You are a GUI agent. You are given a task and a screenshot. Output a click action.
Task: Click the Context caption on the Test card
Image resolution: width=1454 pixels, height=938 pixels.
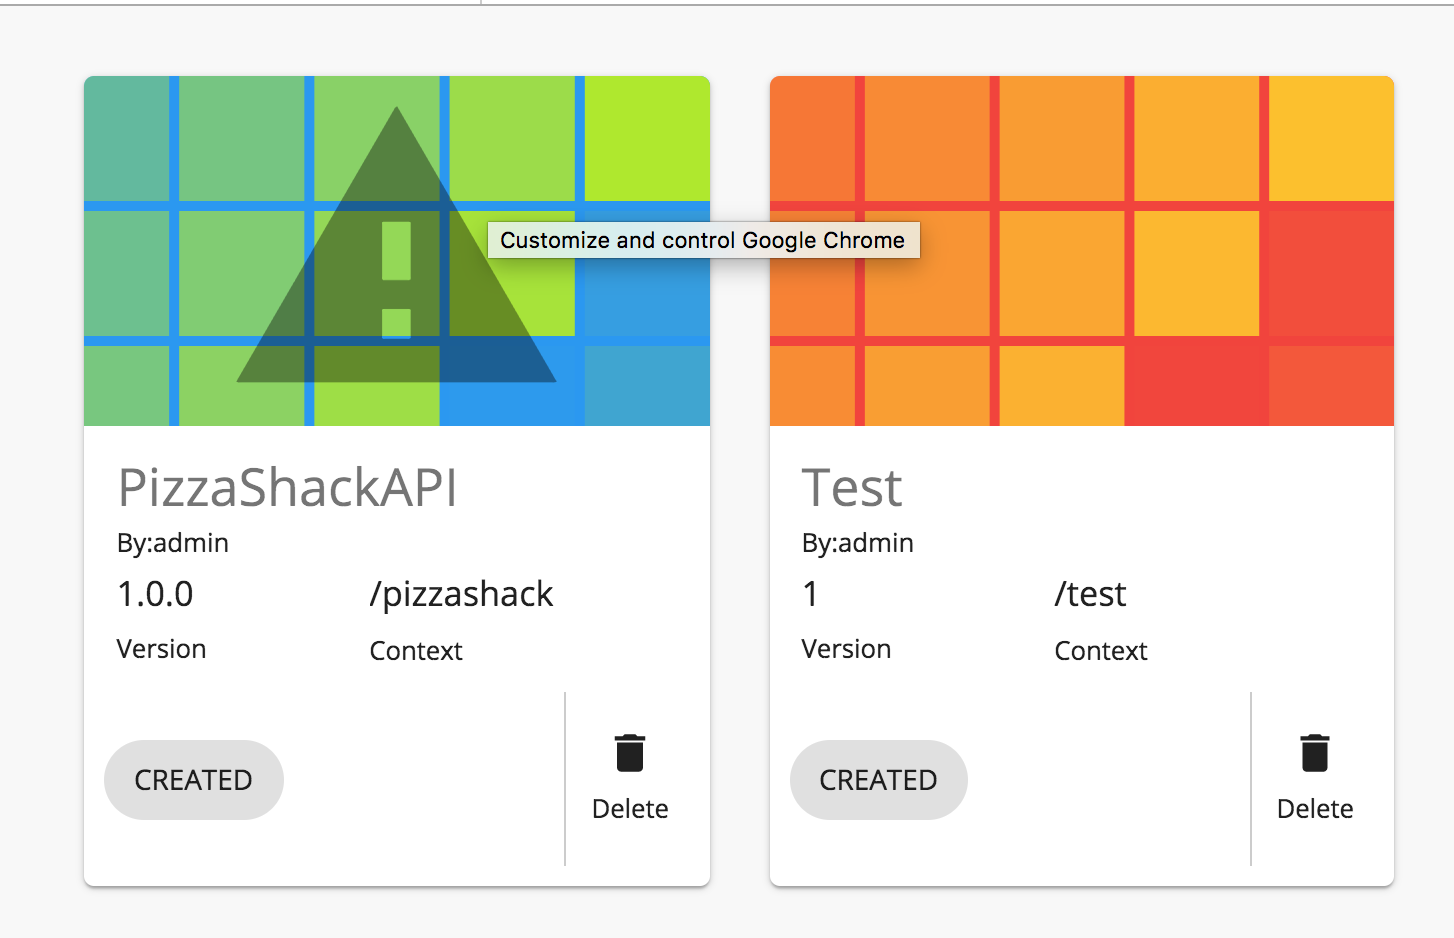click(1100, 651)
